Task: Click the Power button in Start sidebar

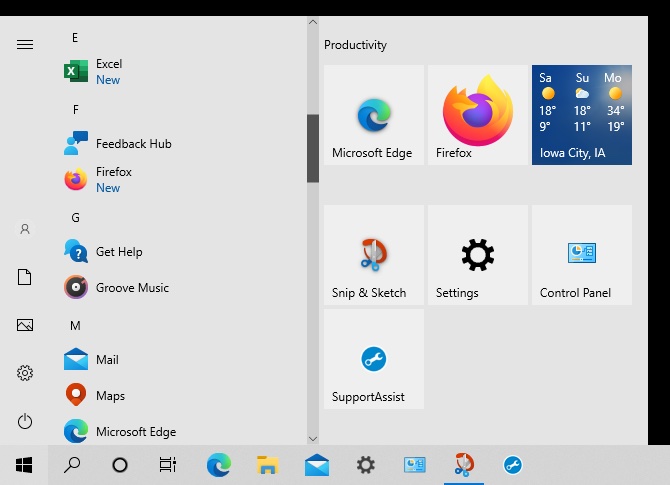Action: (x=25, y=421)
